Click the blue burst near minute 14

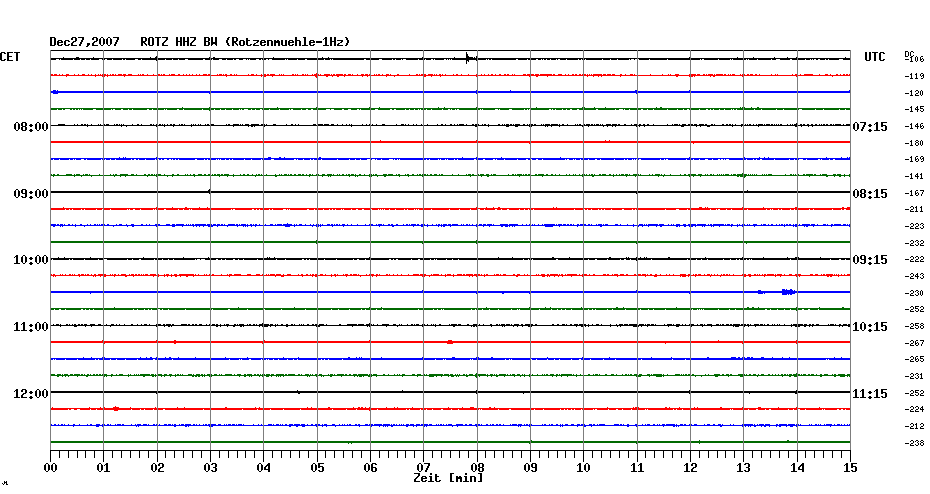[788, 292]
